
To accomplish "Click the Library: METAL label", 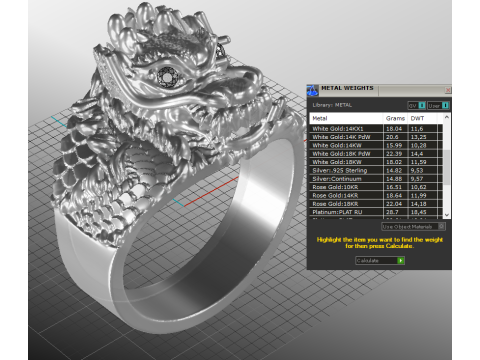I will [x=332, y=105].
